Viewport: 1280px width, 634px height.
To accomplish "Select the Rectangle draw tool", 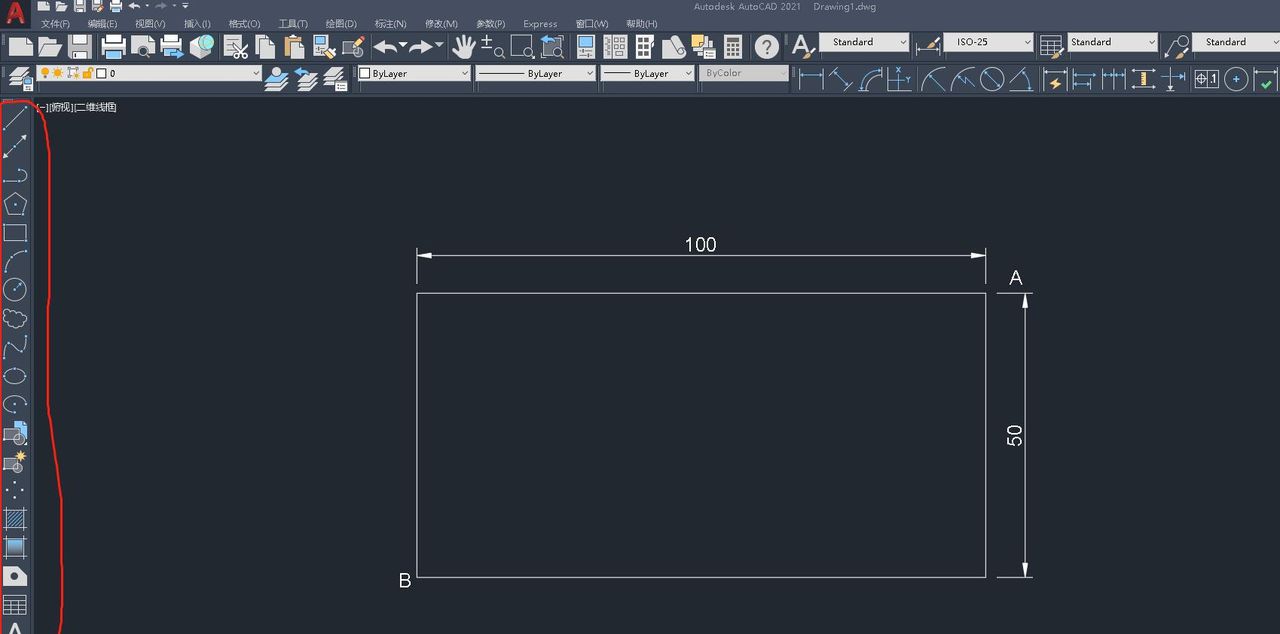I will (x=15, y=233).
